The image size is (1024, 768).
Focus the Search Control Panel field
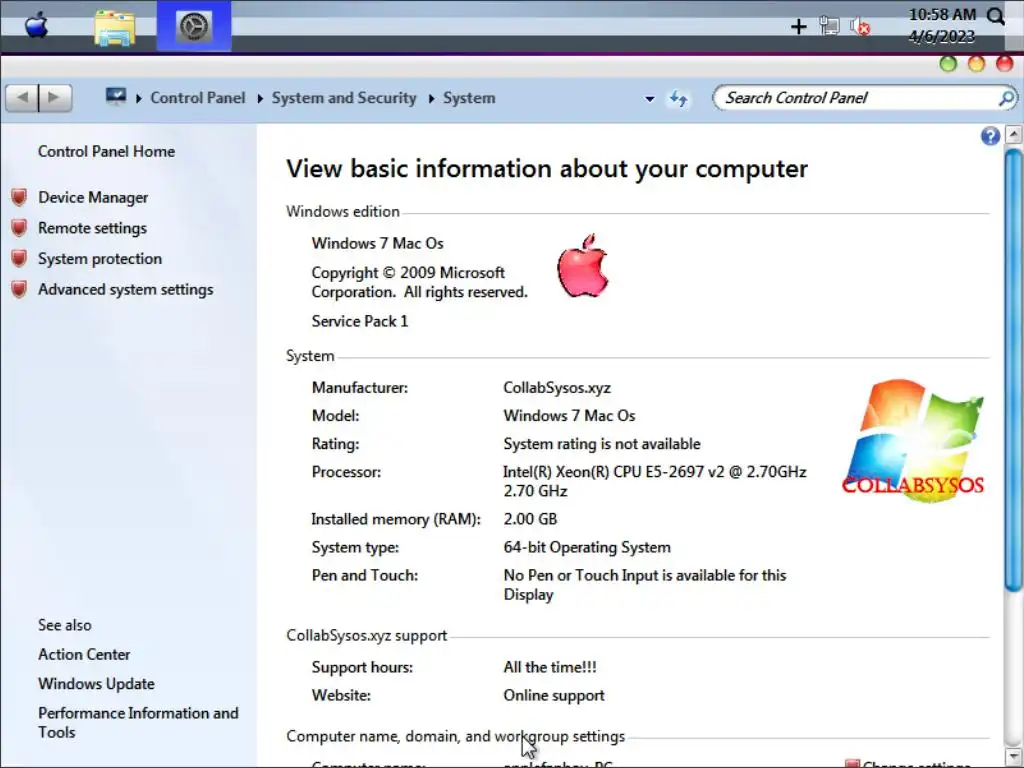pyautogui.click(x=864, y=98)
